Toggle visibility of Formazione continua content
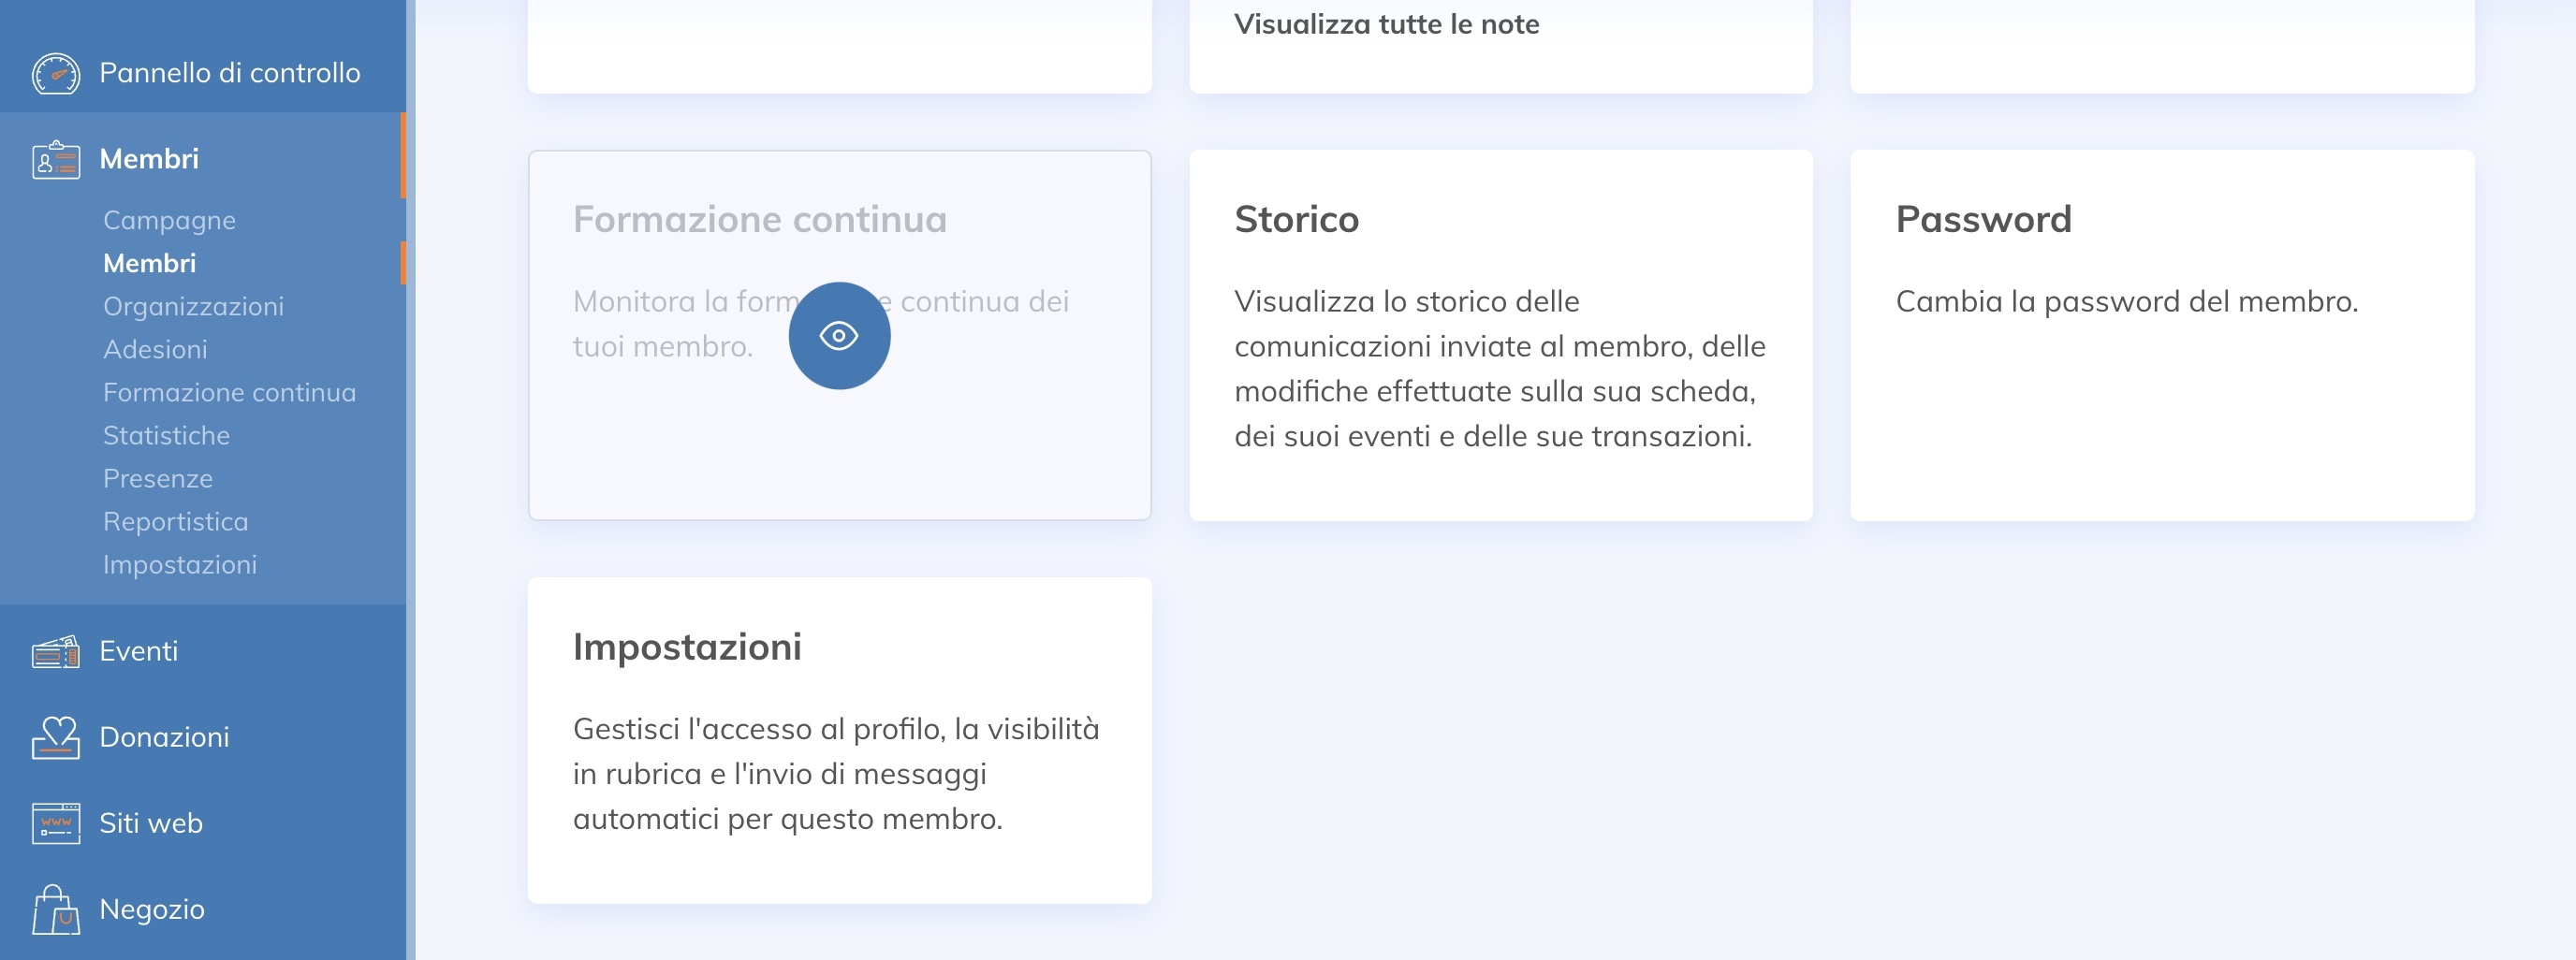 (840, 335)
